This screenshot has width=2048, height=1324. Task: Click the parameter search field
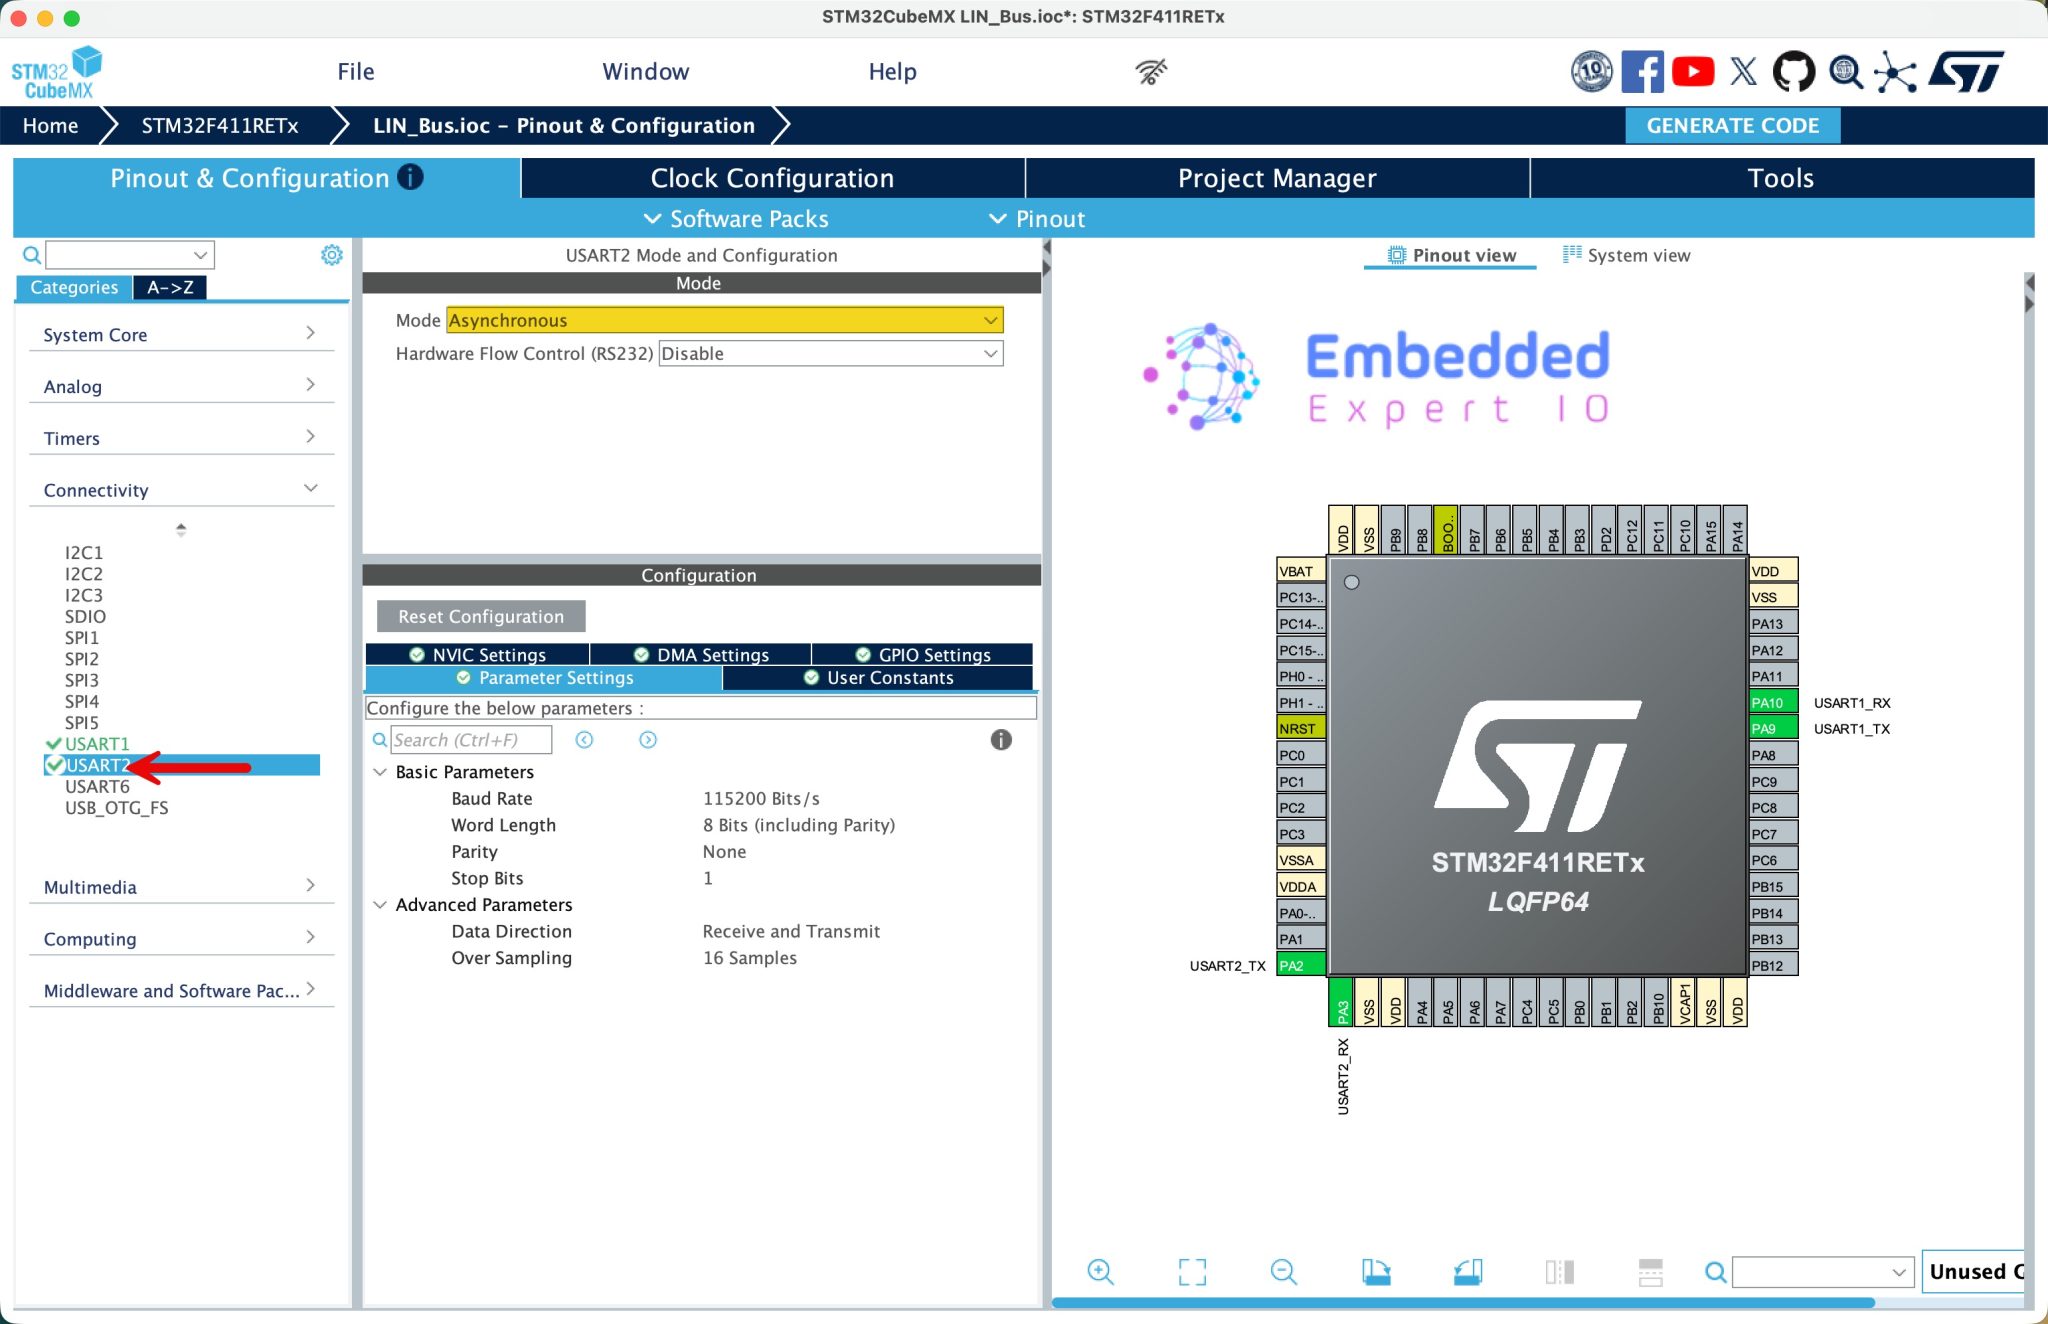[470, 739]
